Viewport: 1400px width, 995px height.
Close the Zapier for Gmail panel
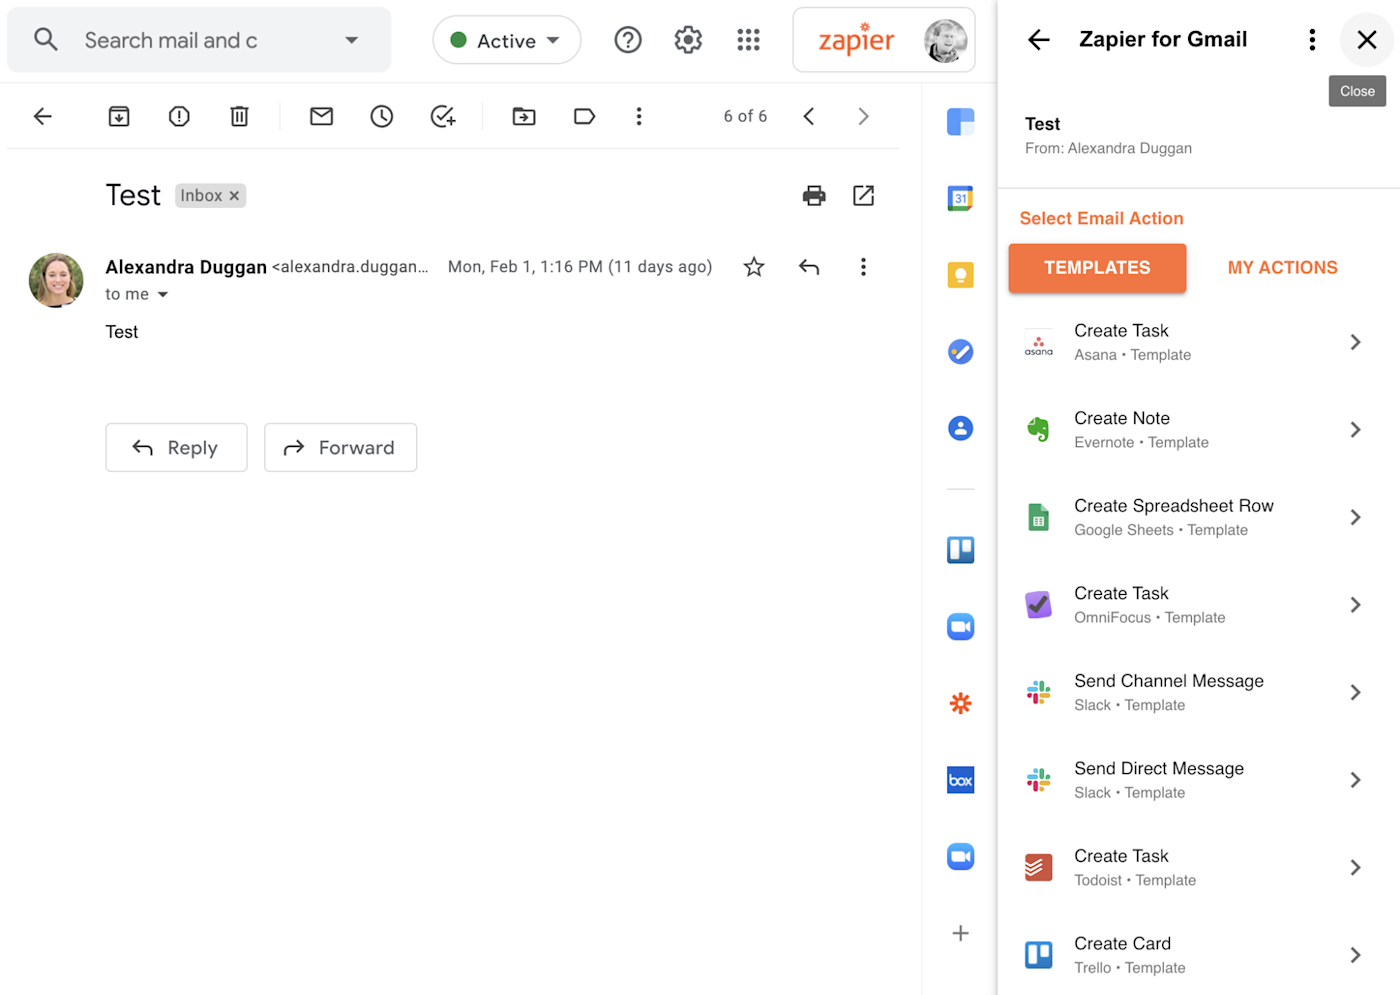(1367, 40)
